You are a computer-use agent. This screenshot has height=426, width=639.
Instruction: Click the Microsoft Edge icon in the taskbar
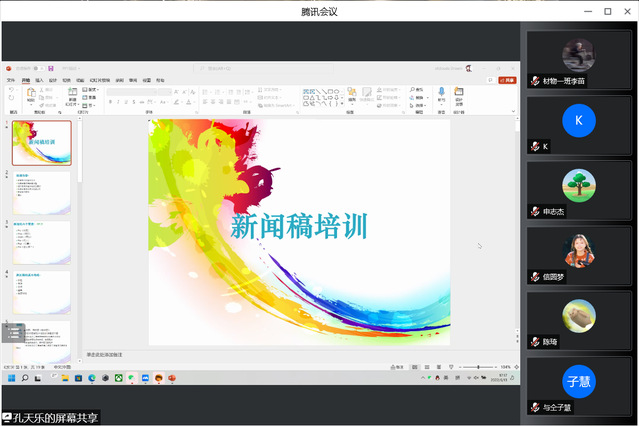click(92, 378)
